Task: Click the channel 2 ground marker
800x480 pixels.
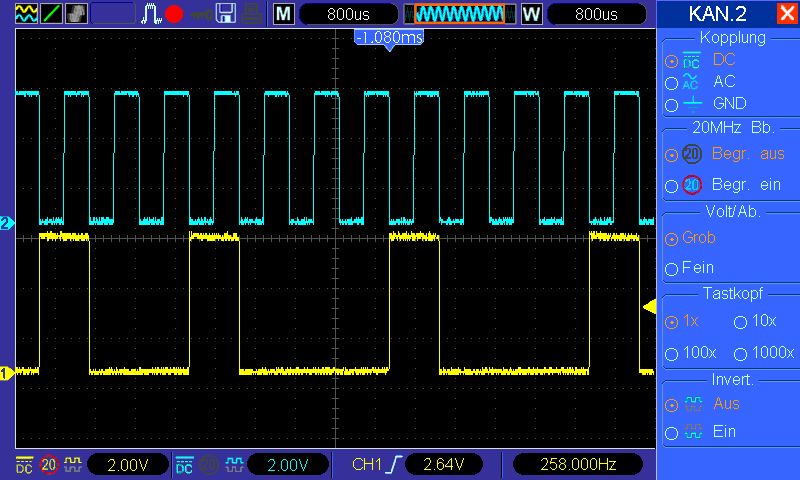Action: point(6,224)
